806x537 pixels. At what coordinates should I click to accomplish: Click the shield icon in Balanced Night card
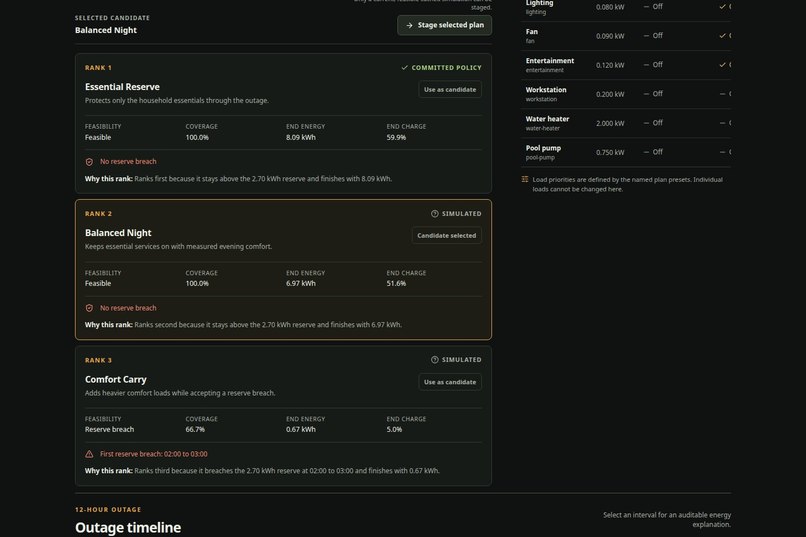pos(89,308)
